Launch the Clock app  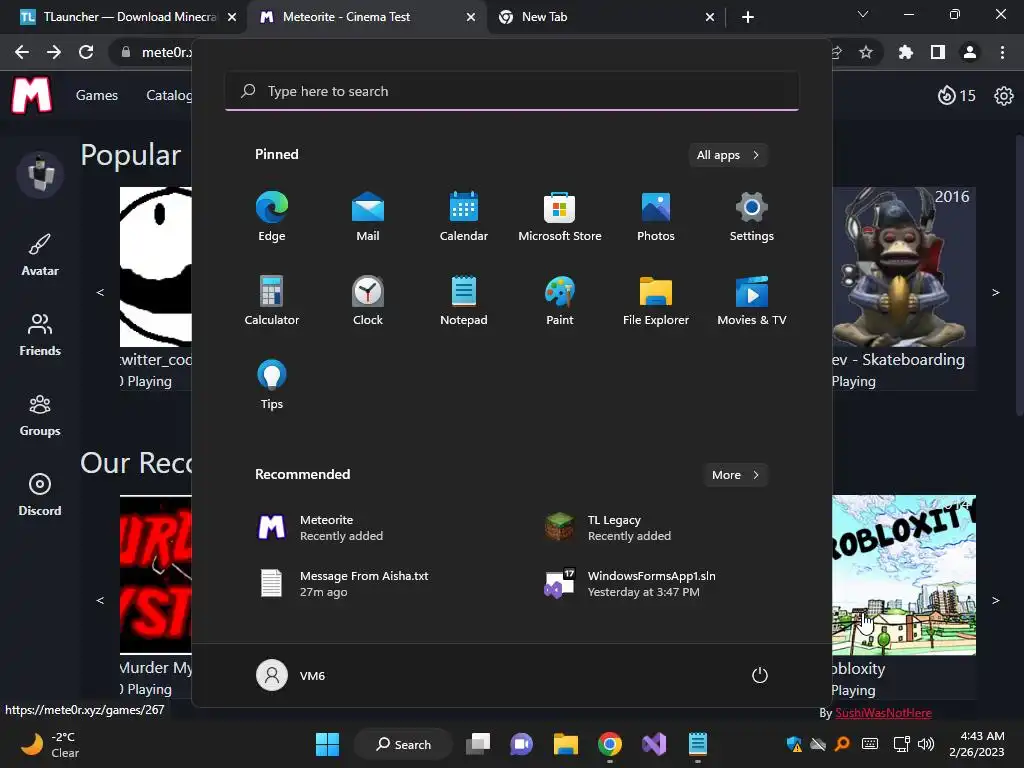pos(368,300)
